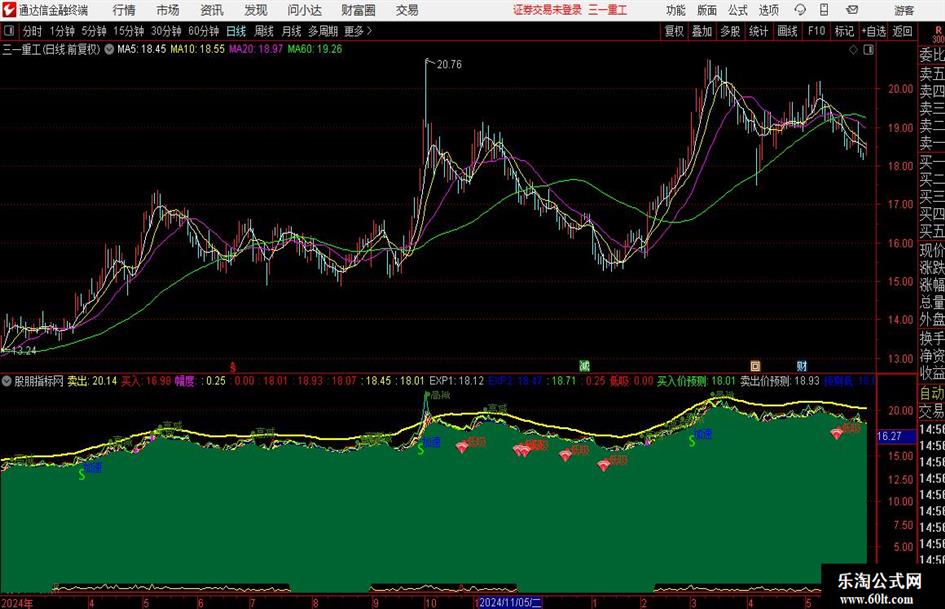The width and height of the screenshot is (945, 609).
Task: Switch to the 15分钟 period
Action: pos(128,31)
